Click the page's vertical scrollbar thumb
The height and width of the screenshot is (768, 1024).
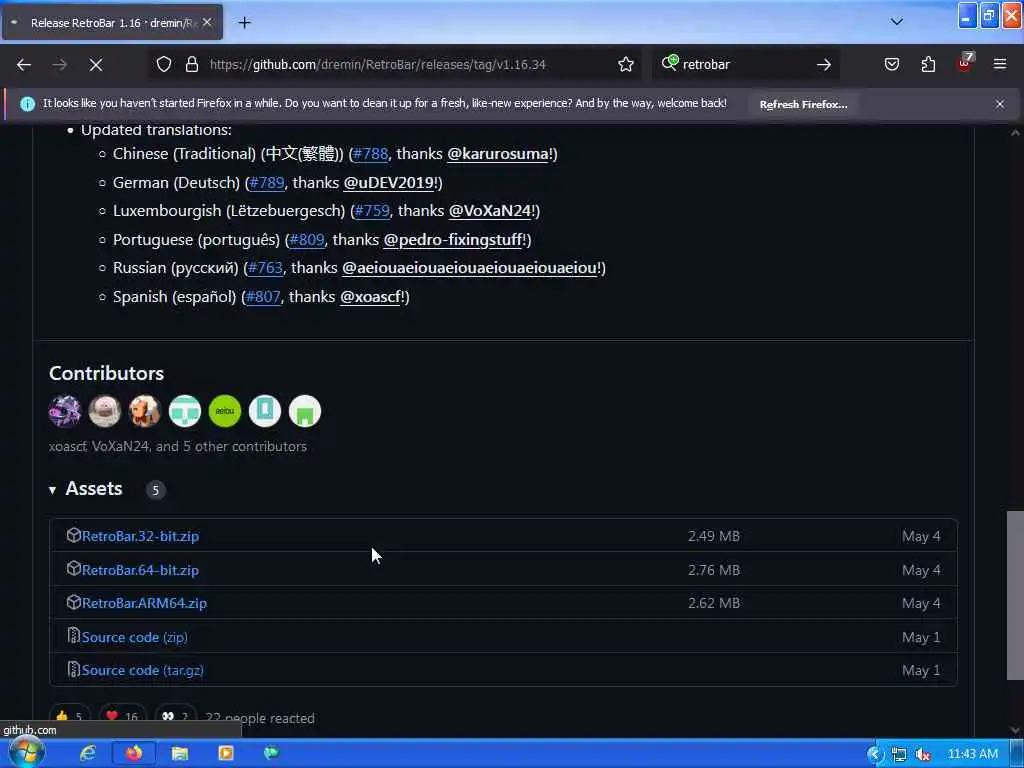(x=1015, y=595)
